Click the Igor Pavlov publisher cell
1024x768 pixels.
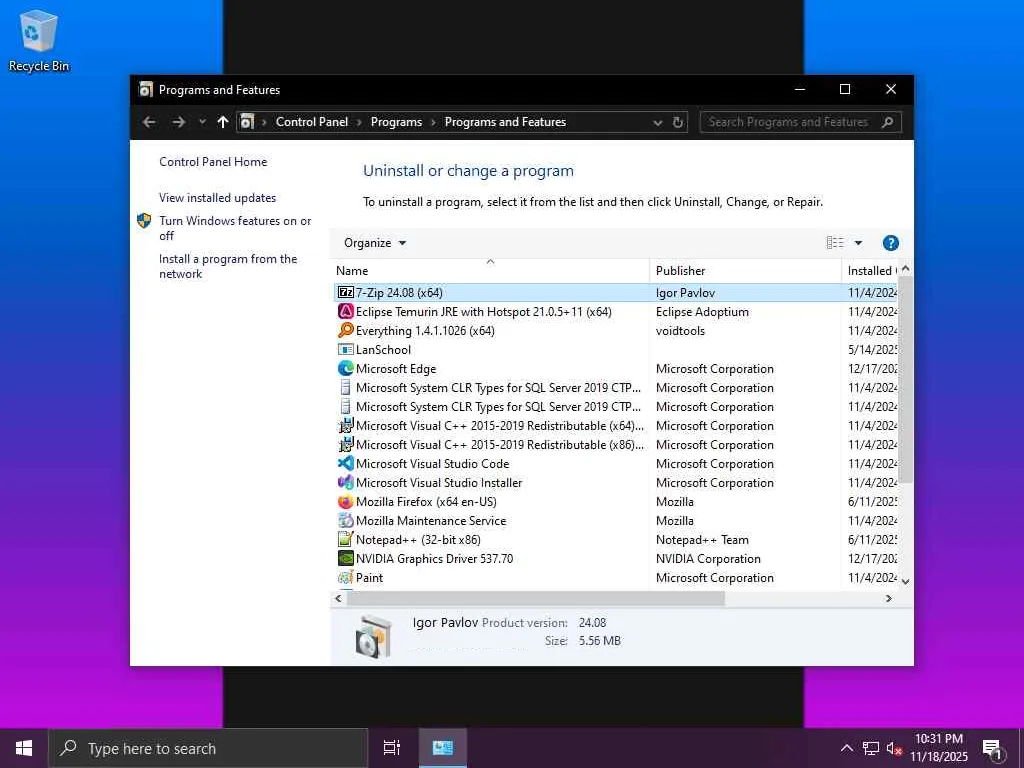(685, 293)
